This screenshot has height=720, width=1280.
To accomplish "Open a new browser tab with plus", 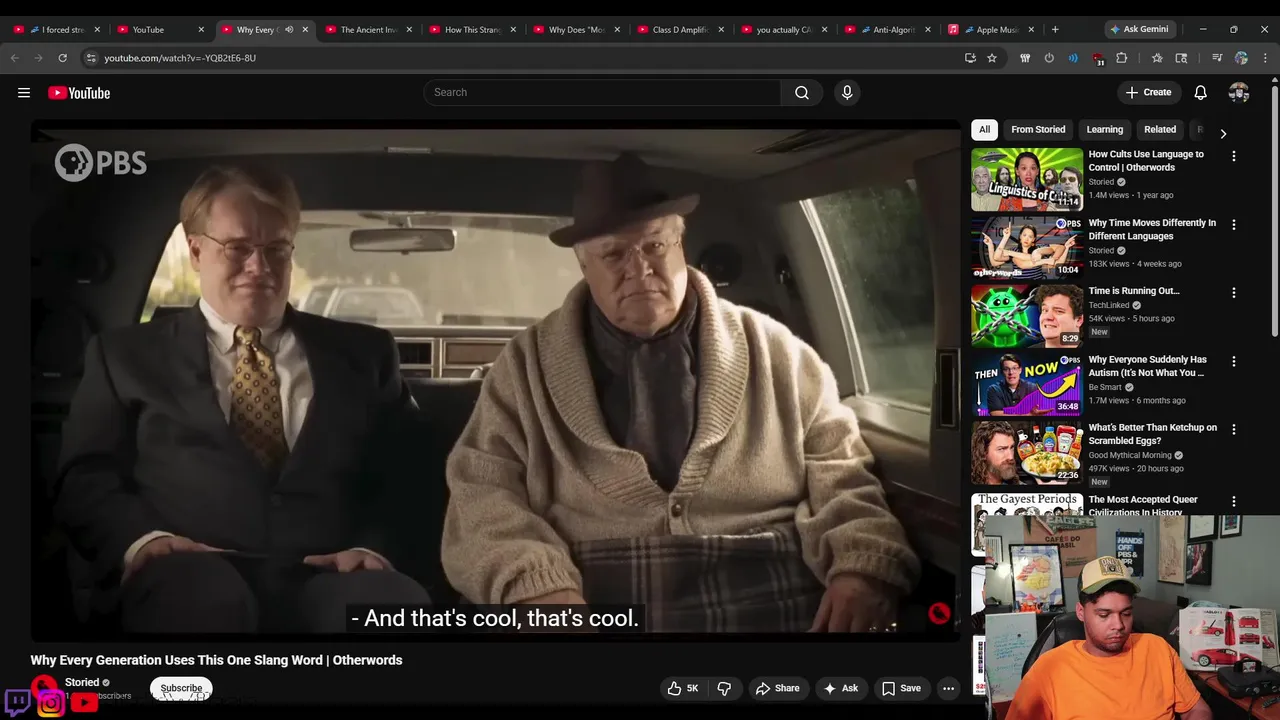I will 1055,30.
